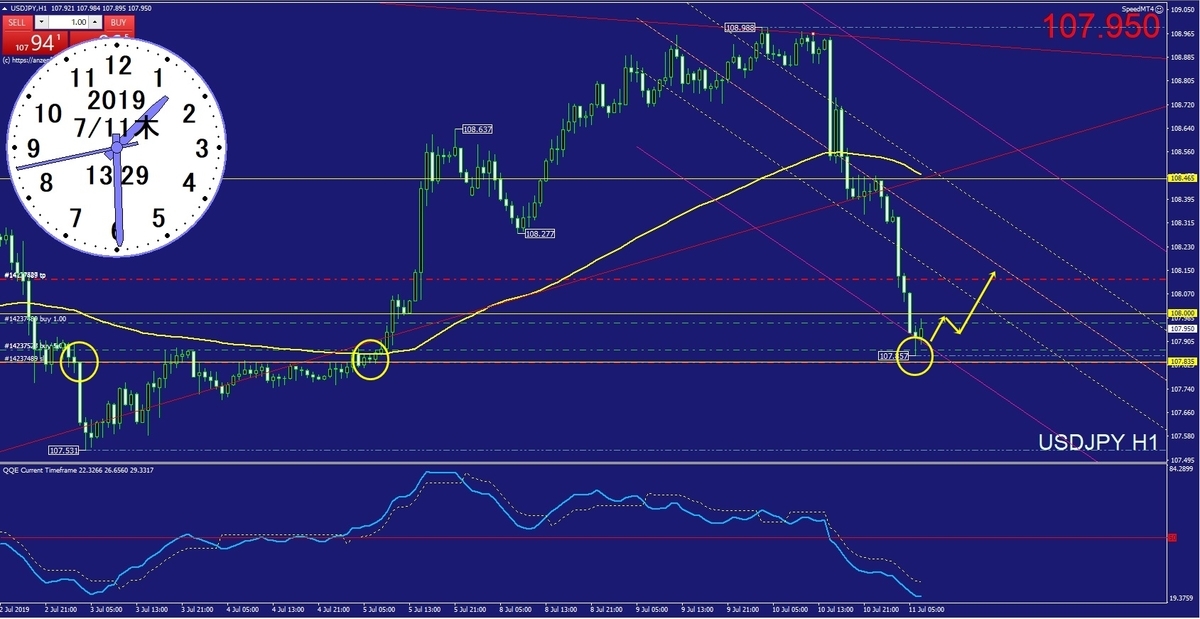Click the 84.2899 QQE scale value

[x=1181, y=469]
